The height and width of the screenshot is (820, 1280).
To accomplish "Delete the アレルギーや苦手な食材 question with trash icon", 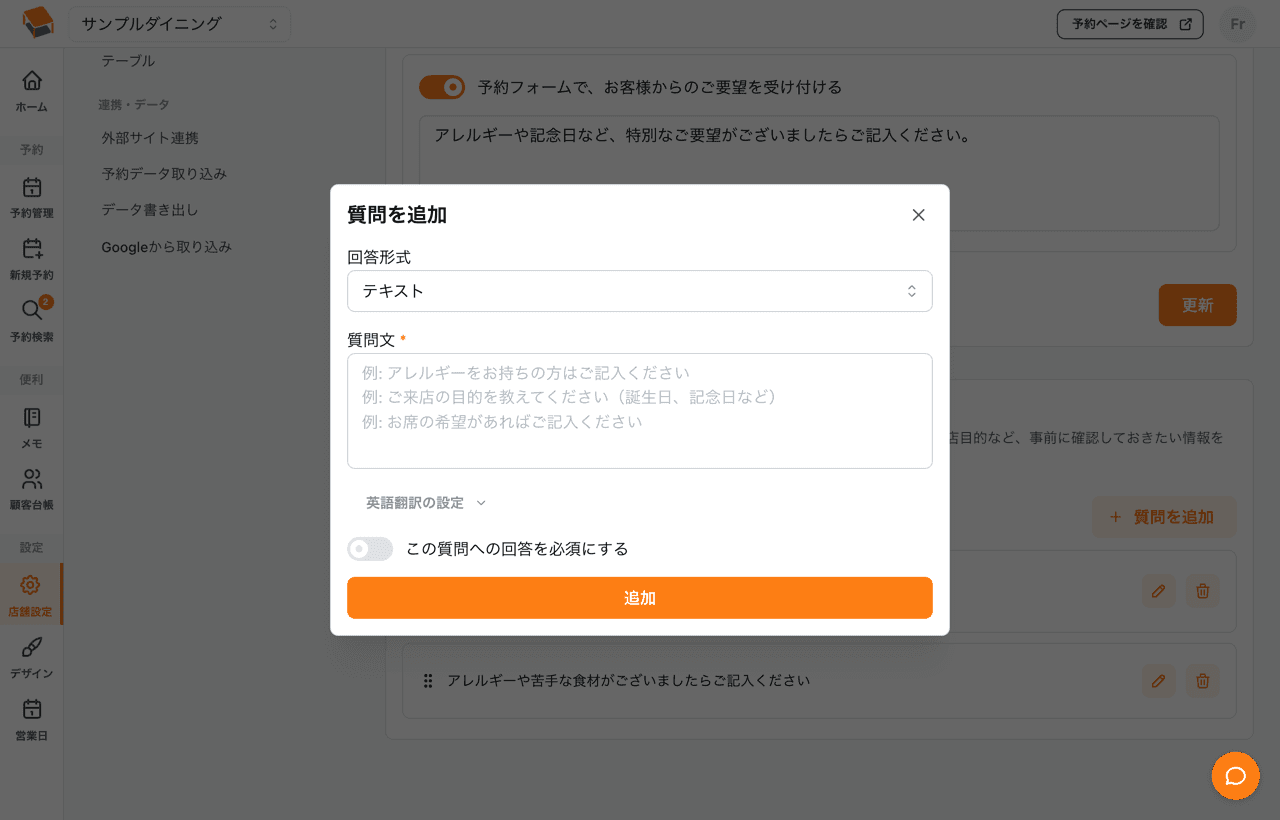I will pos(1203,681).
